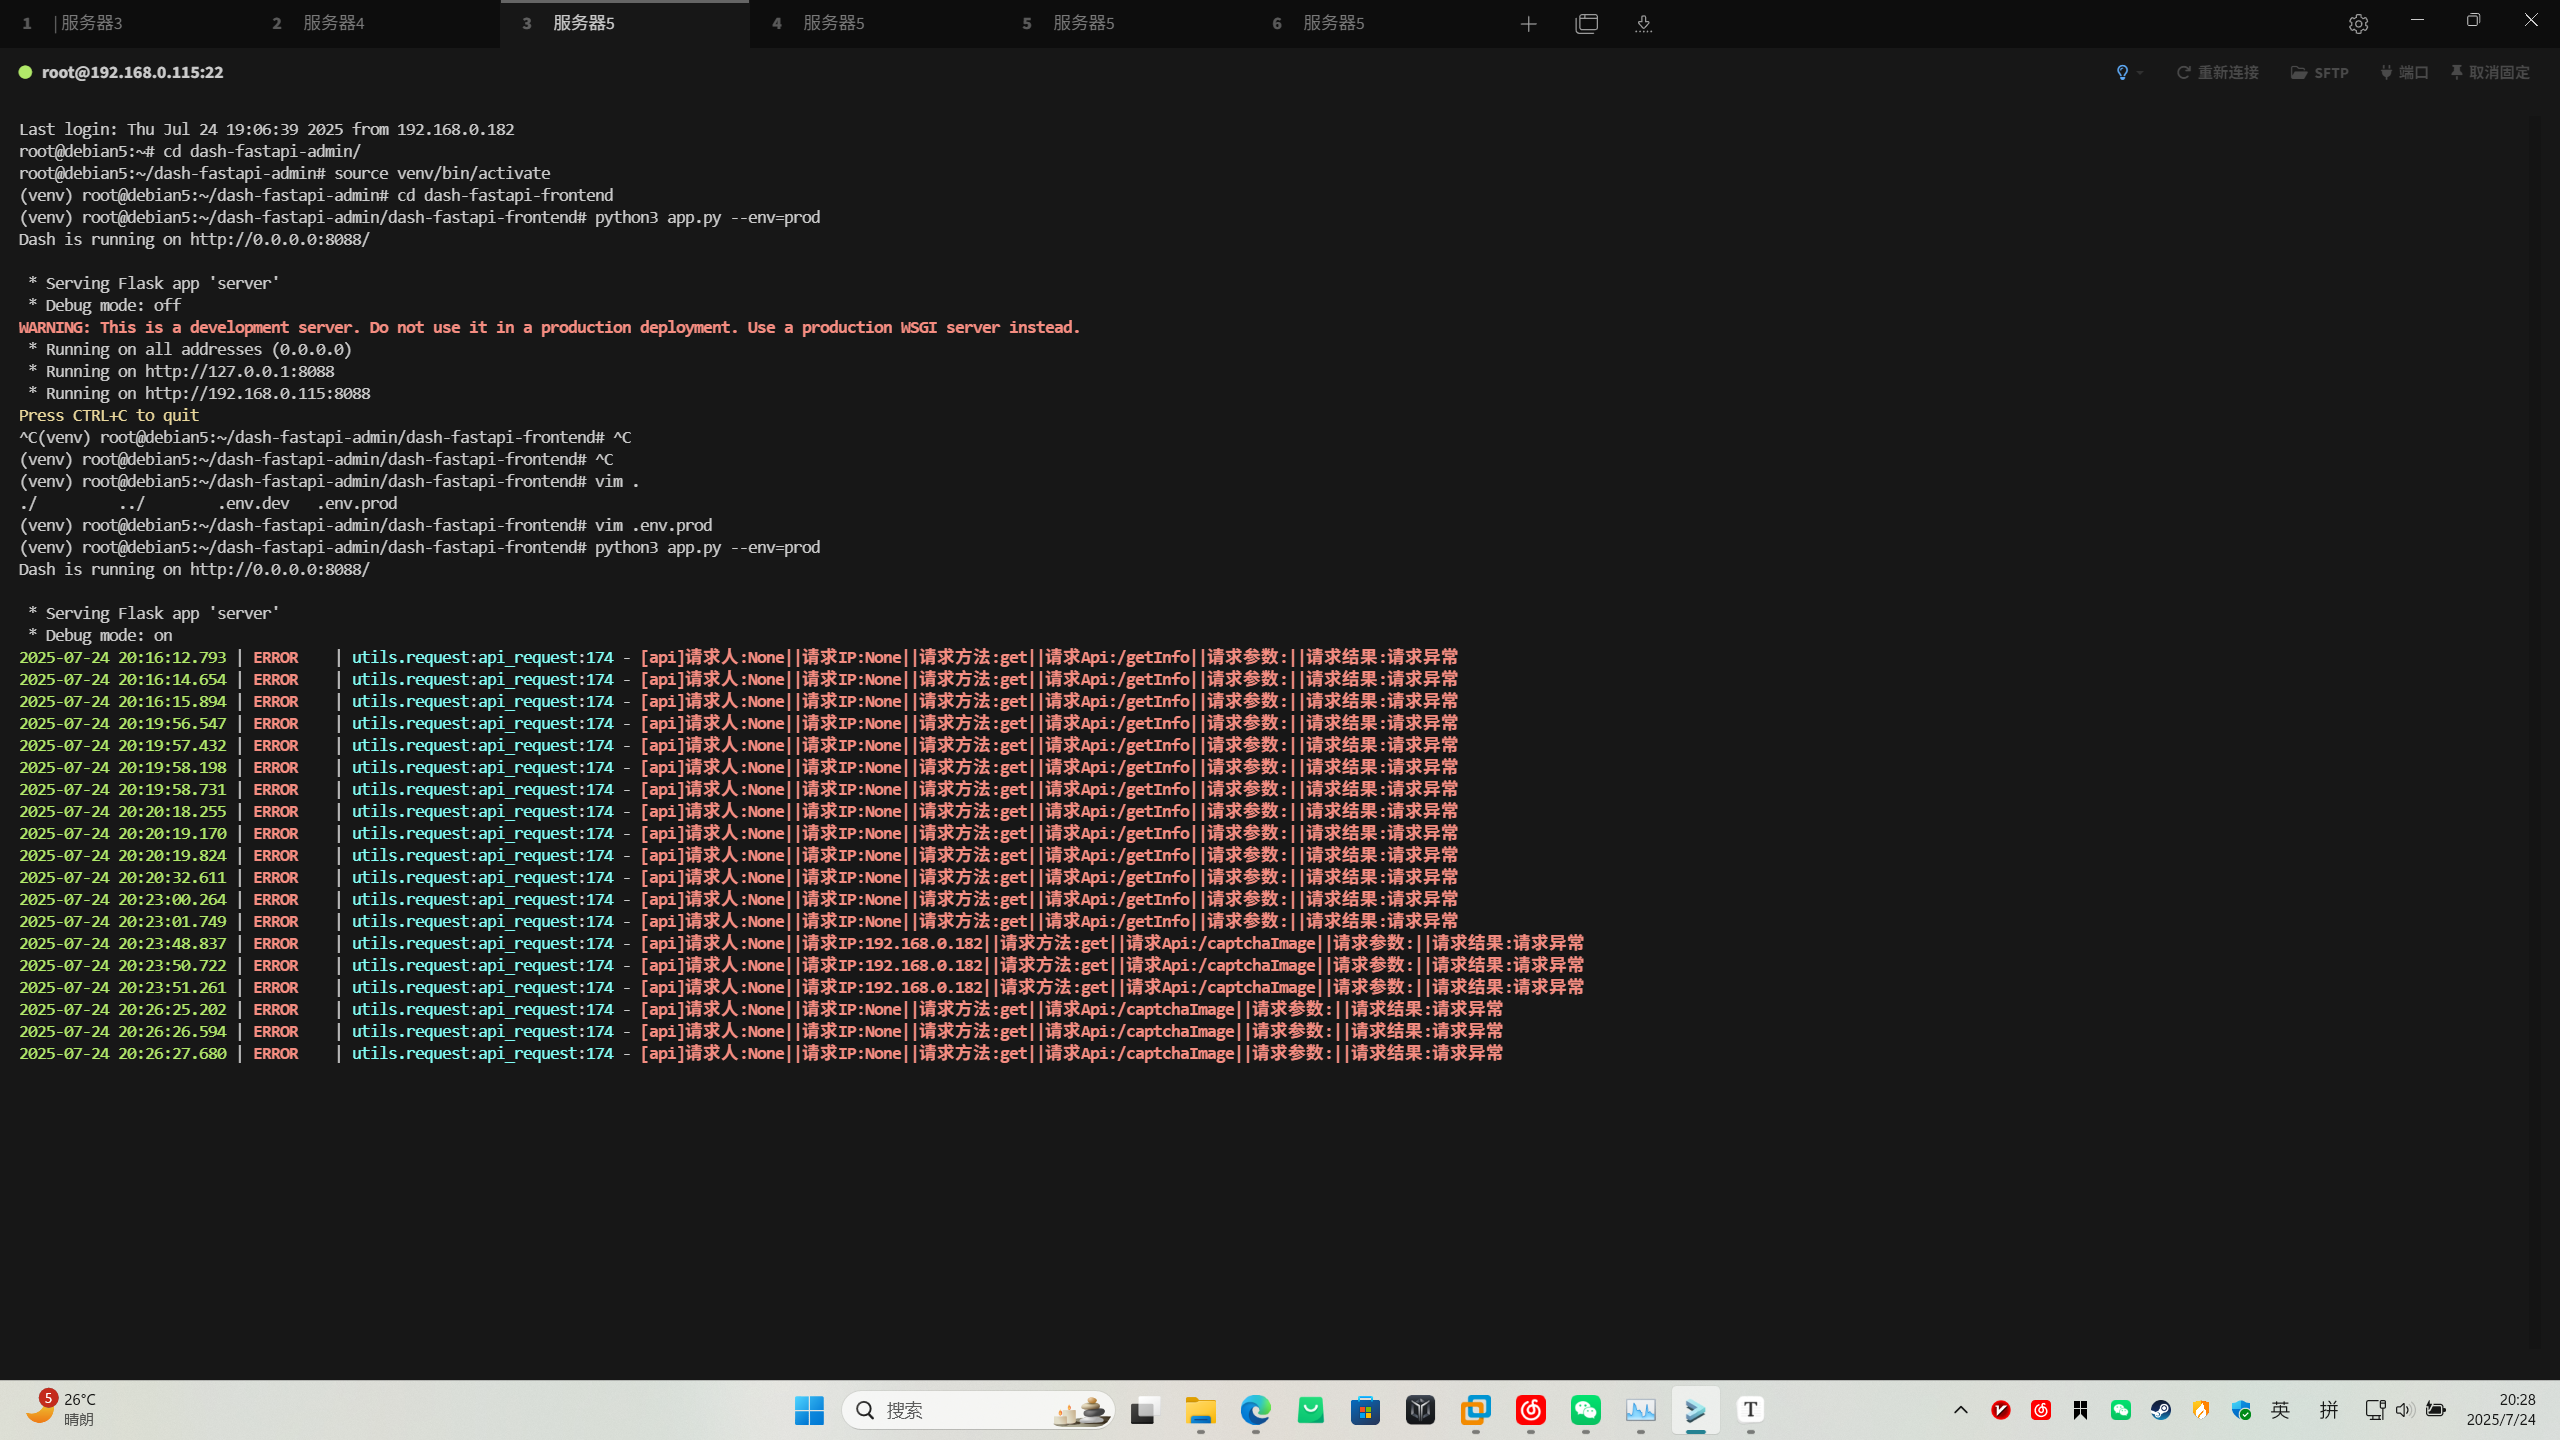Screen dimensions: 2560x1440
Task: Click the battery status tray icon
Action: coord(2436,1410)
